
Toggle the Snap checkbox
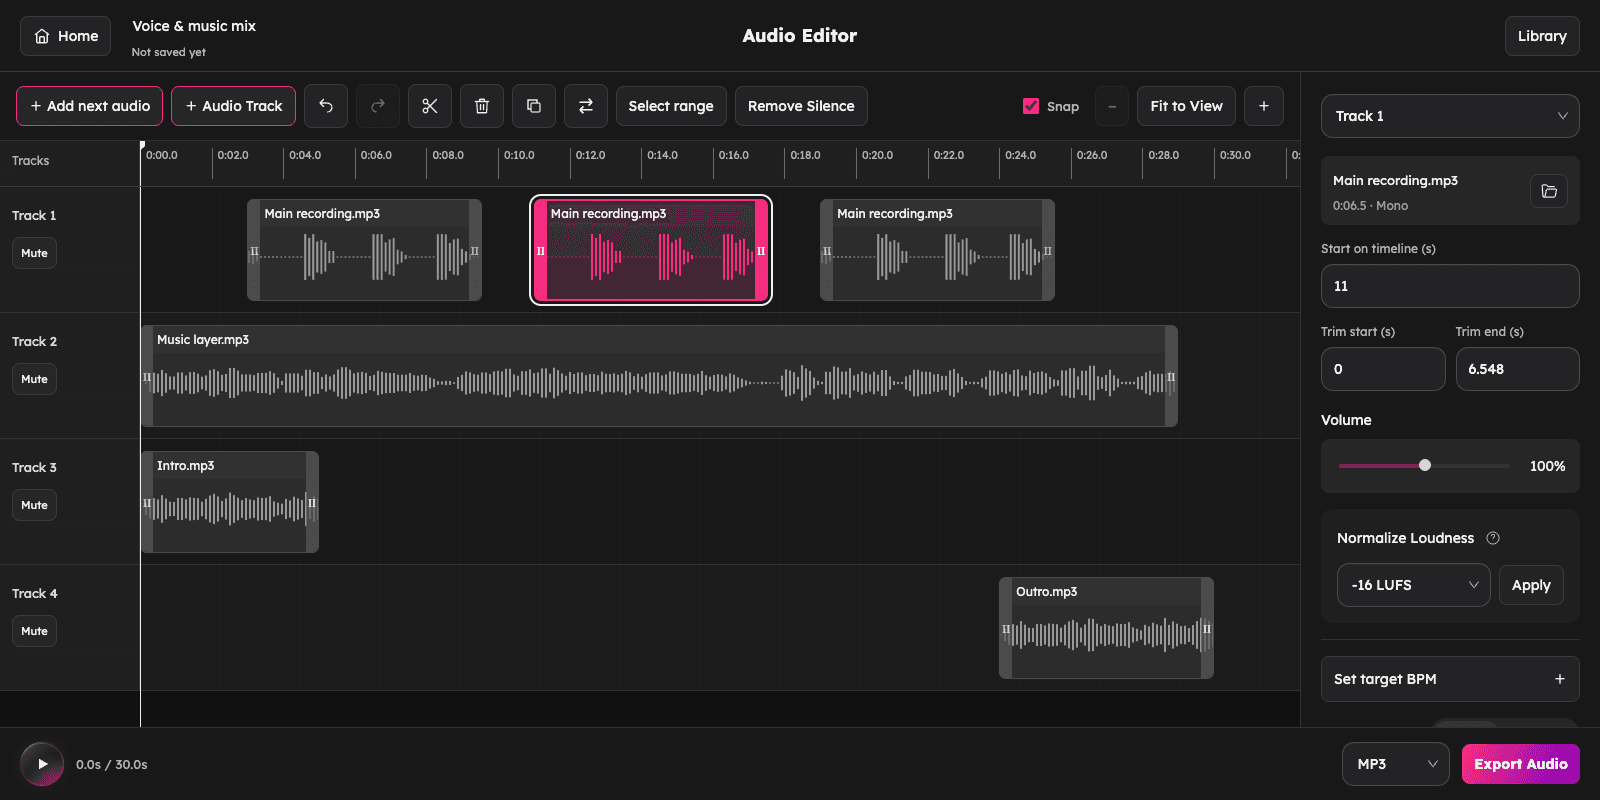point(1031,106)
